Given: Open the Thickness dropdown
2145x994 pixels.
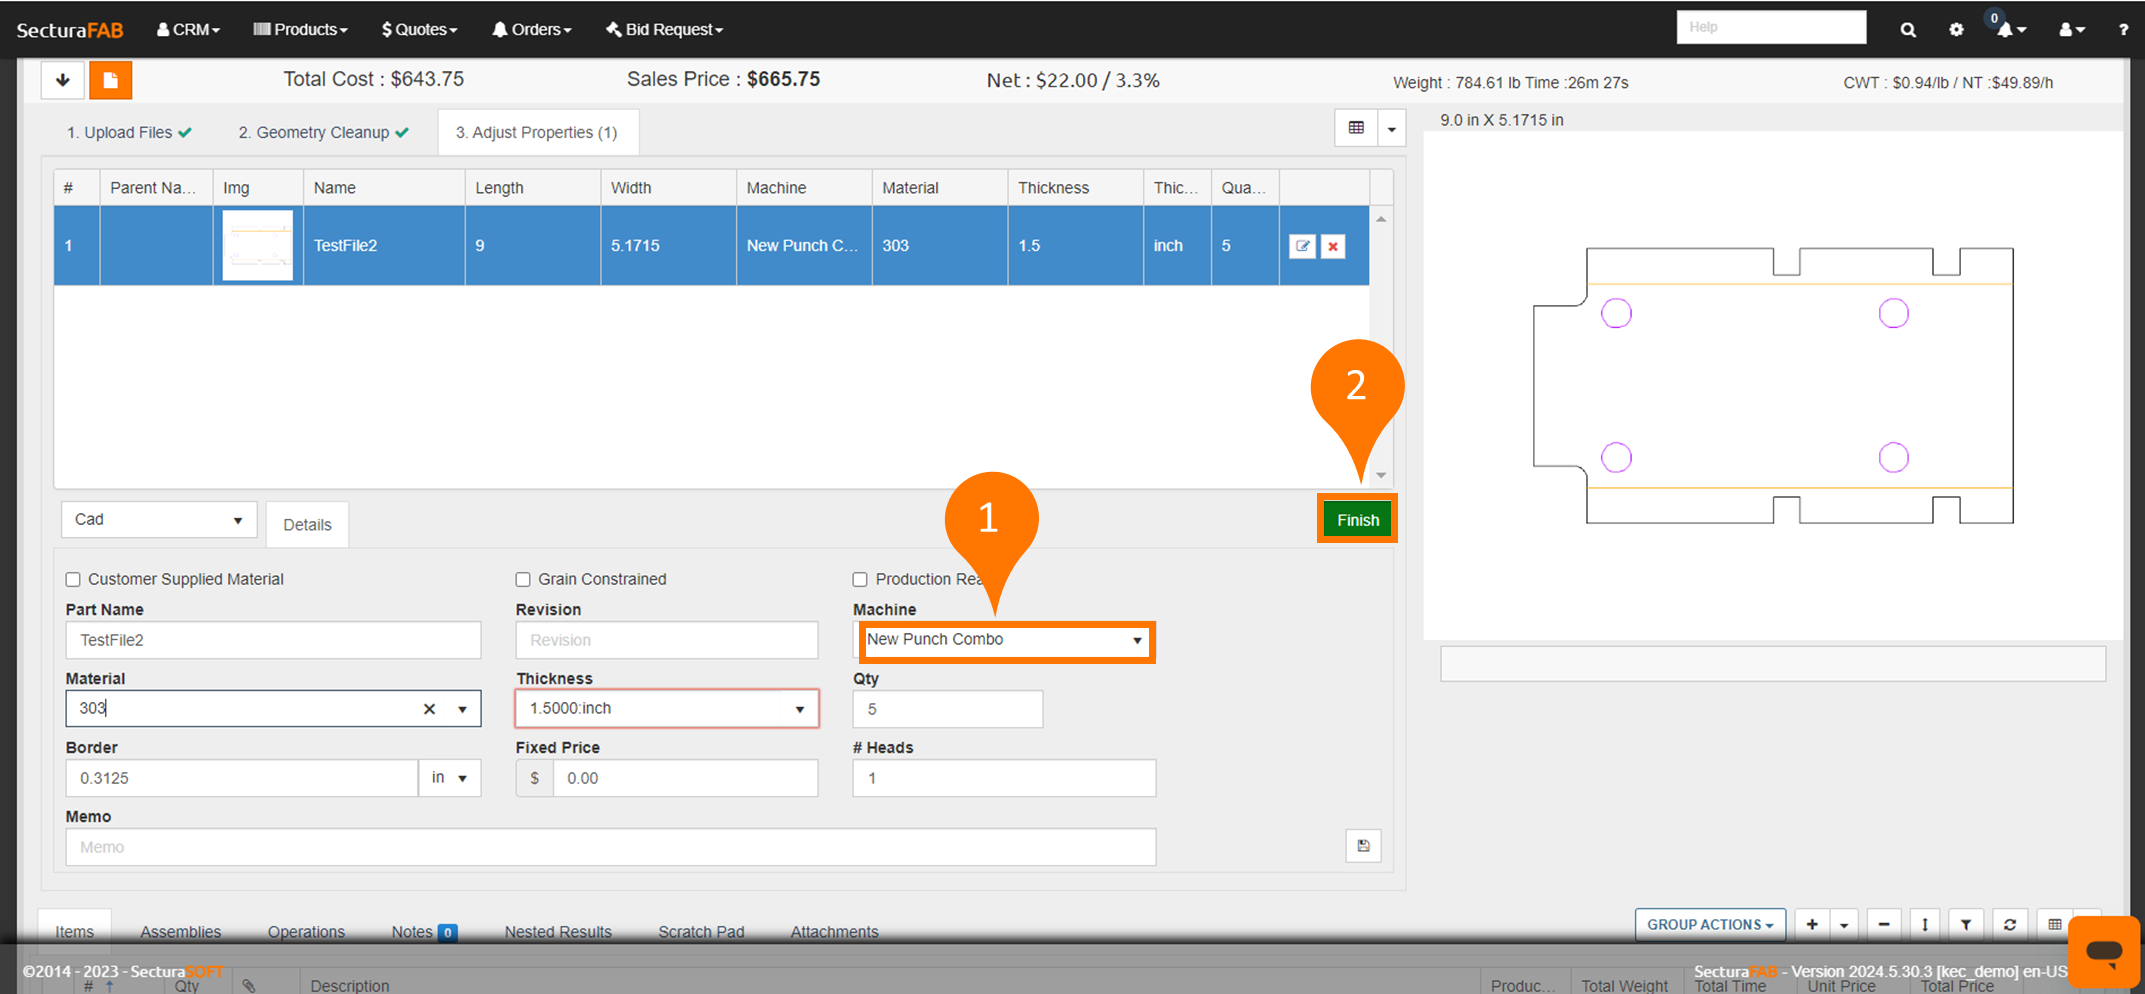Looking at the screenshot, I should pos(667,709).
